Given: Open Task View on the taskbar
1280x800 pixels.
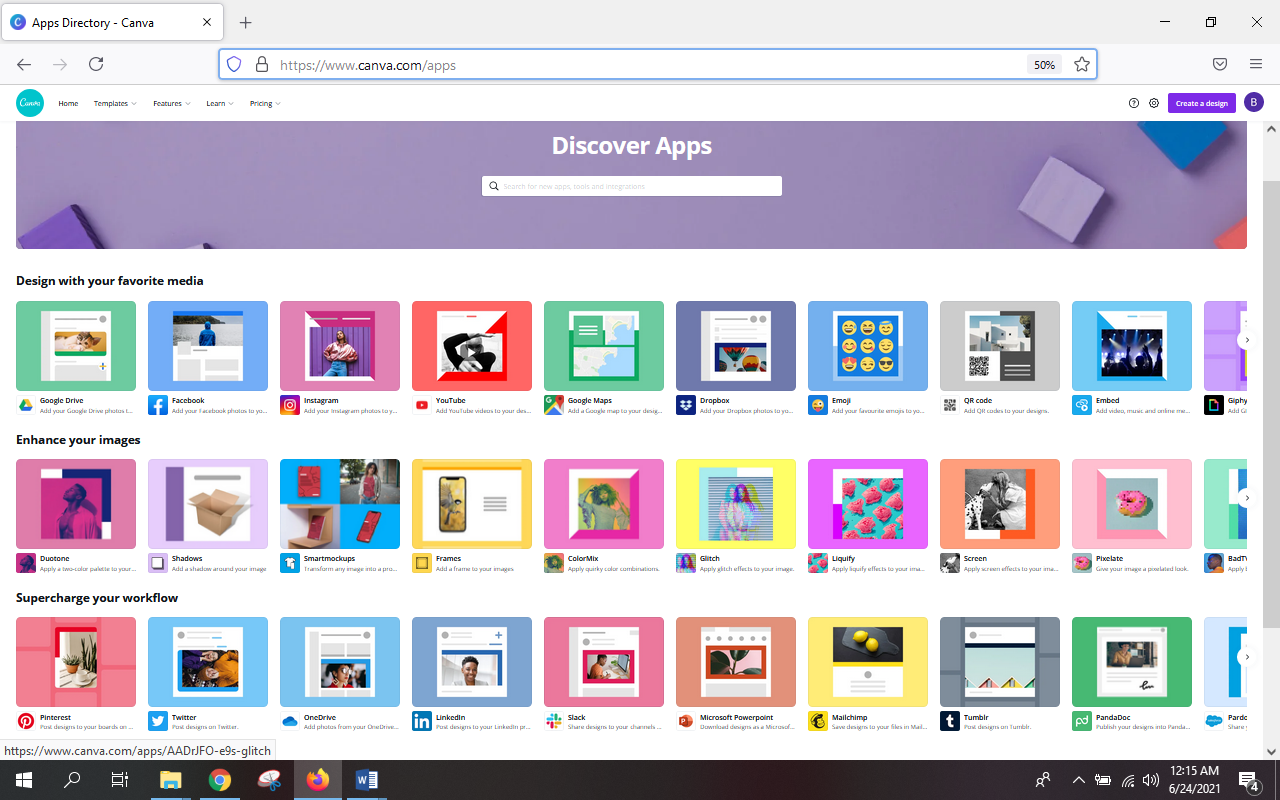Looking at the screenshot, I should coord(120,780).
